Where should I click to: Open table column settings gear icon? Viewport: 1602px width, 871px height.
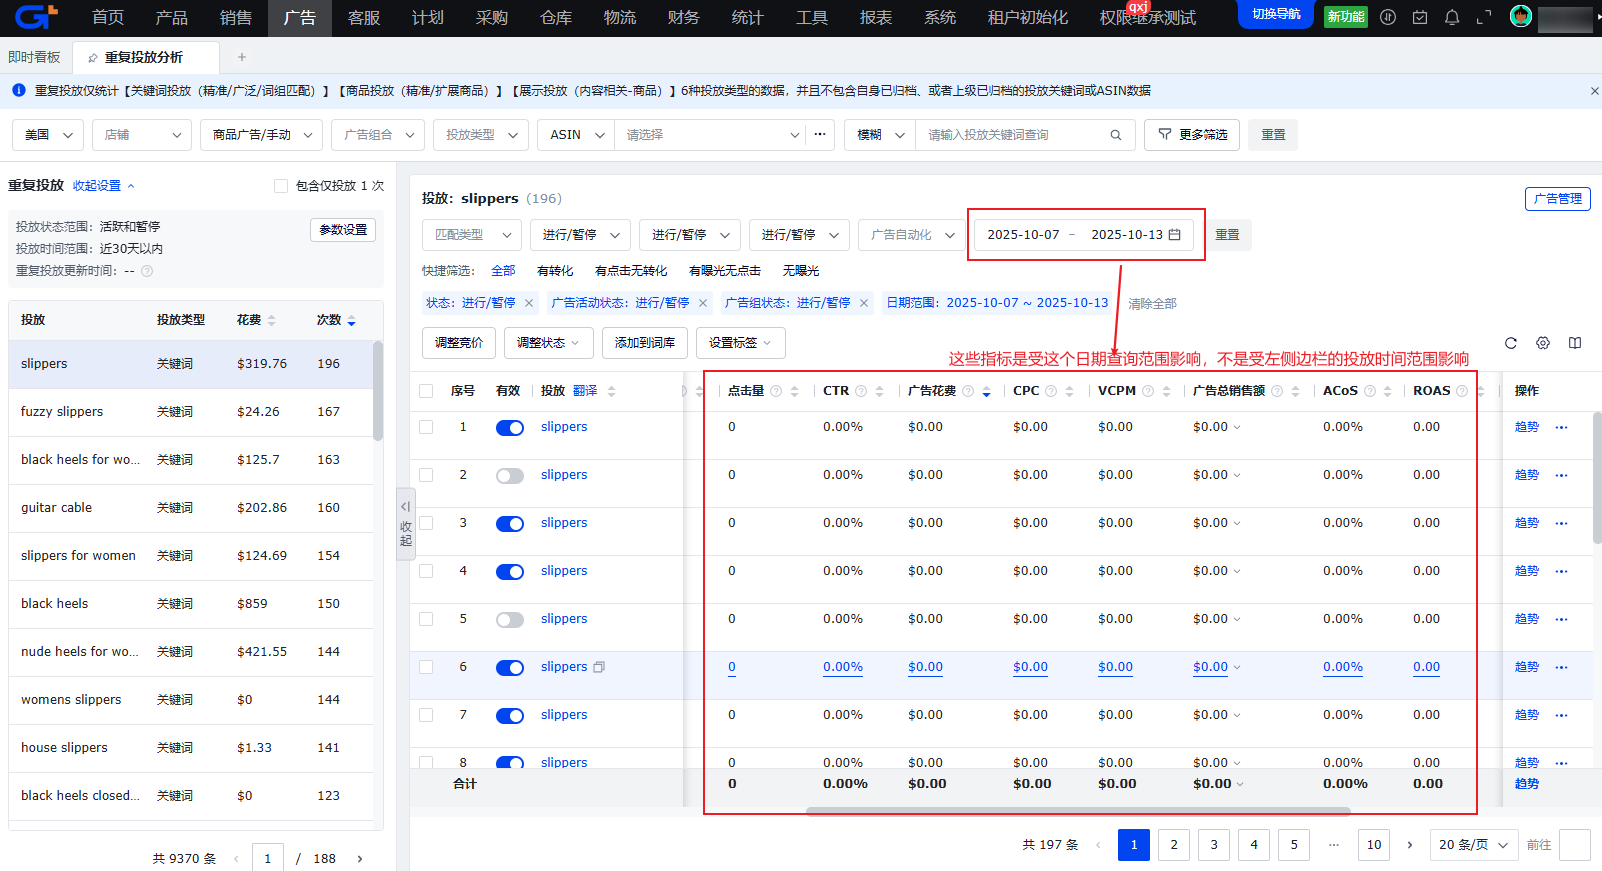click(1543, 343)
